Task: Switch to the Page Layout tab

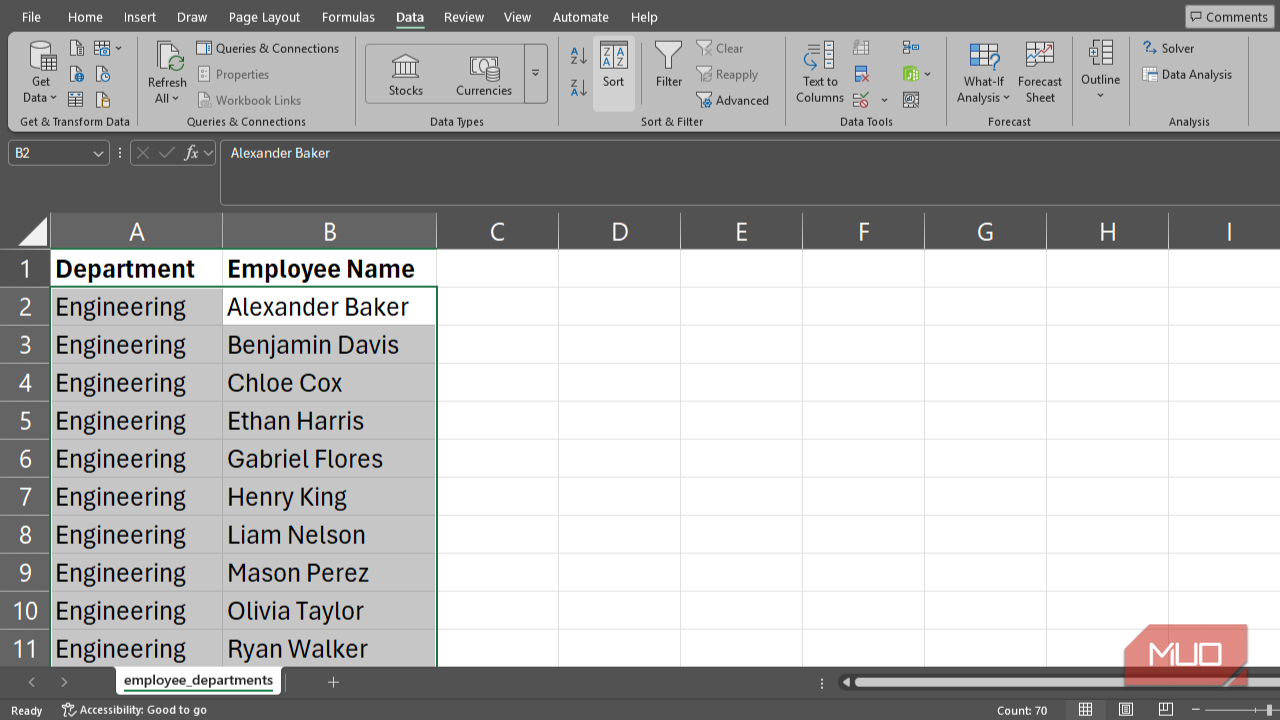Action: tap(264, 17)
